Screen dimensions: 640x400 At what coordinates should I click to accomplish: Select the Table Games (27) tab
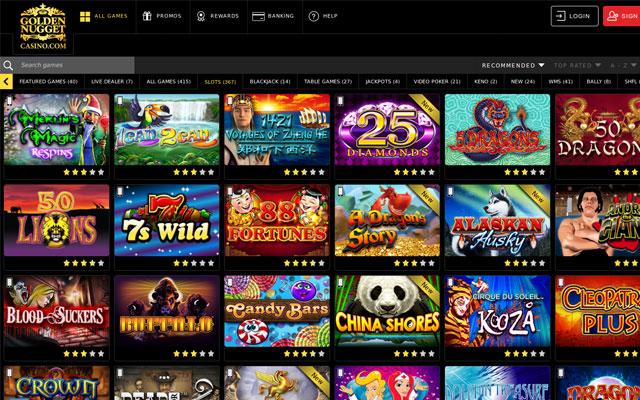[x=328, y=82]
